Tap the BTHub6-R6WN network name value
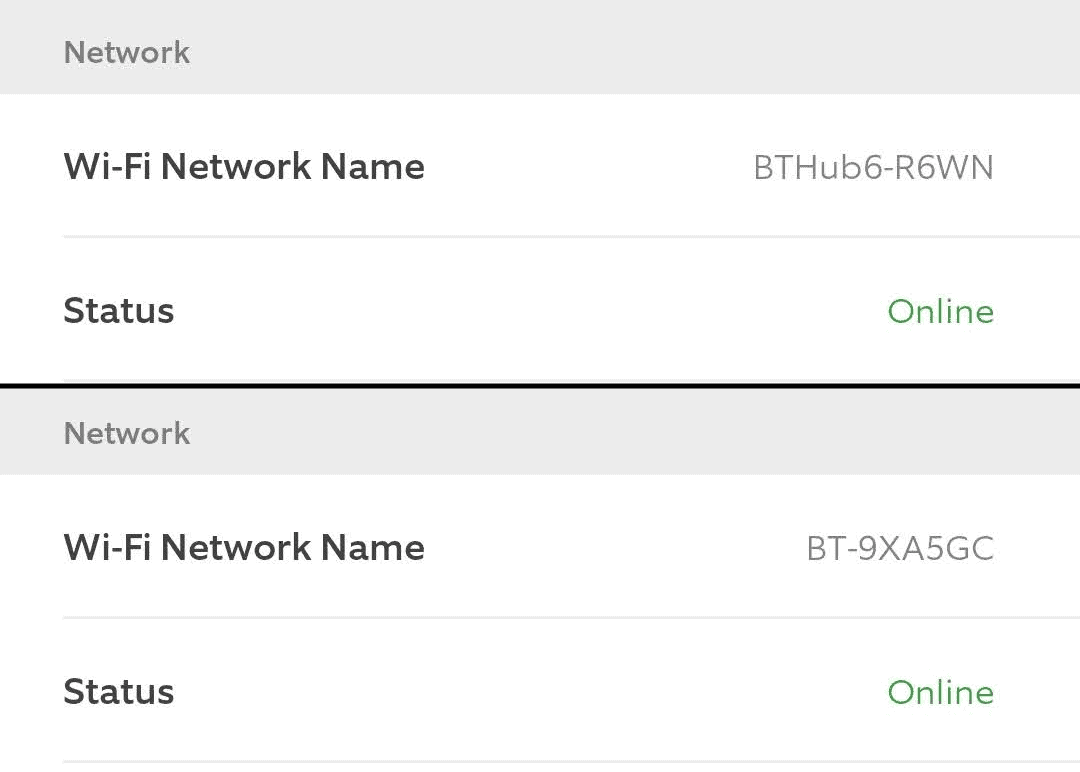Image resolution: width=1080 pixels, height=772 pixels. point(873,167)
